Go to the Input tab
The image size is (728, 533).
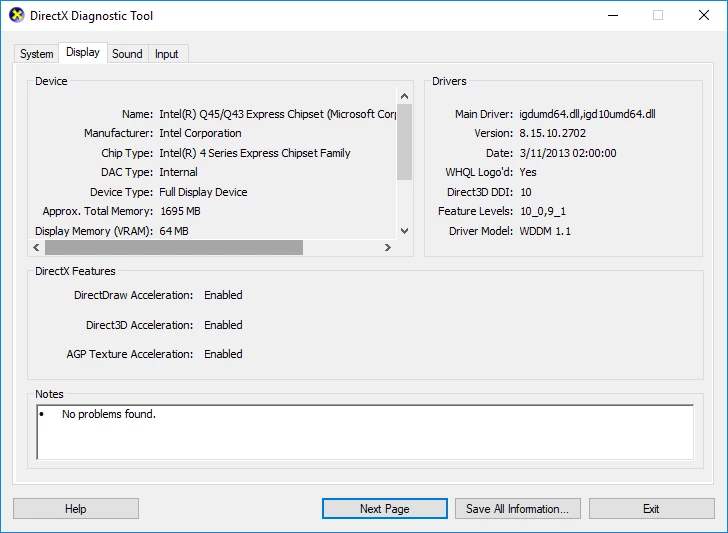[167, 54]
